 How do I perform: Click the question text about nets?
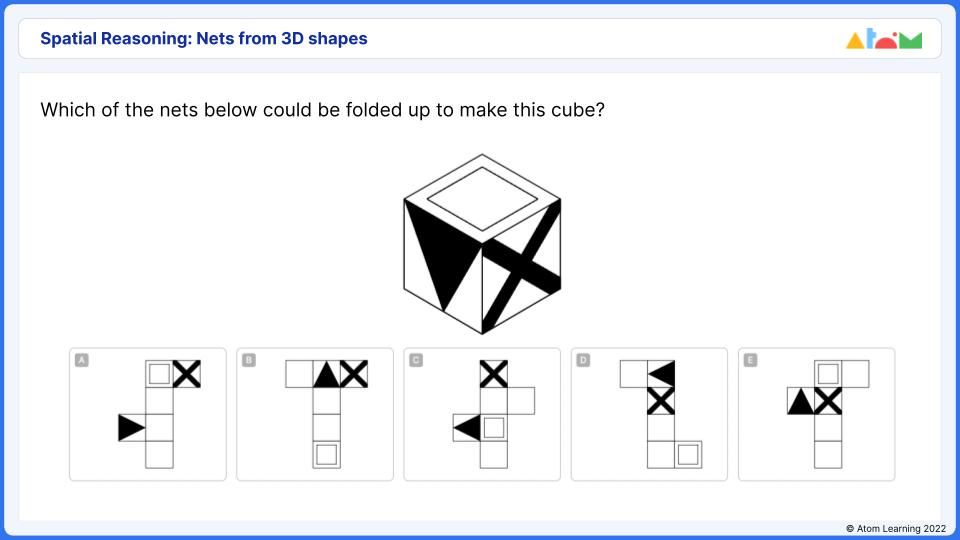tap(323, 110)
